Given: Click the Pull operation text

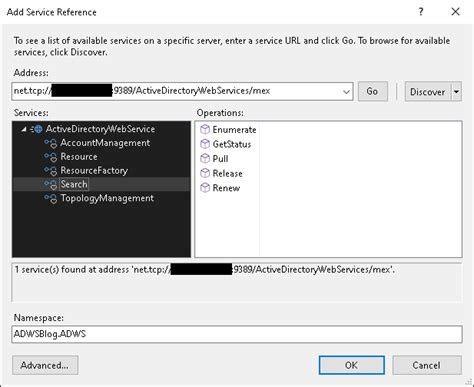Looking at the screenshot, I should tap(220, 159).
